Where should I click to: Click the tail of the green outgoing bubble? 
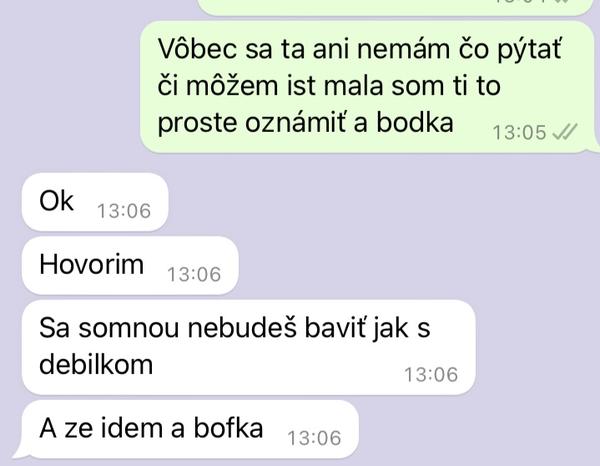[x=594, y=148]
